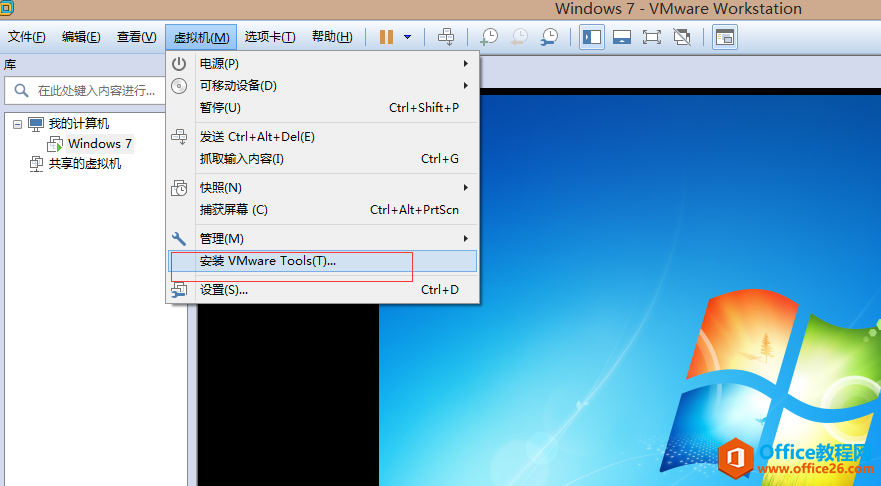Viewport: 881px width, 486px height.
Task: Expand the 可移动设备(D) submenu
Action: point(323,86)
